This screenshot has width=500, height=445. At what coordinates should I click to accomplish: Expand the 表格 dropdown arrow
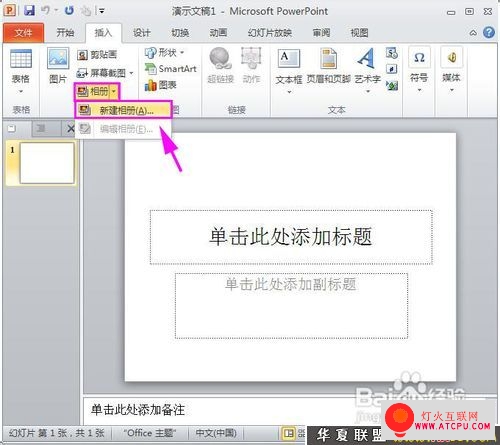coord(21,91)
